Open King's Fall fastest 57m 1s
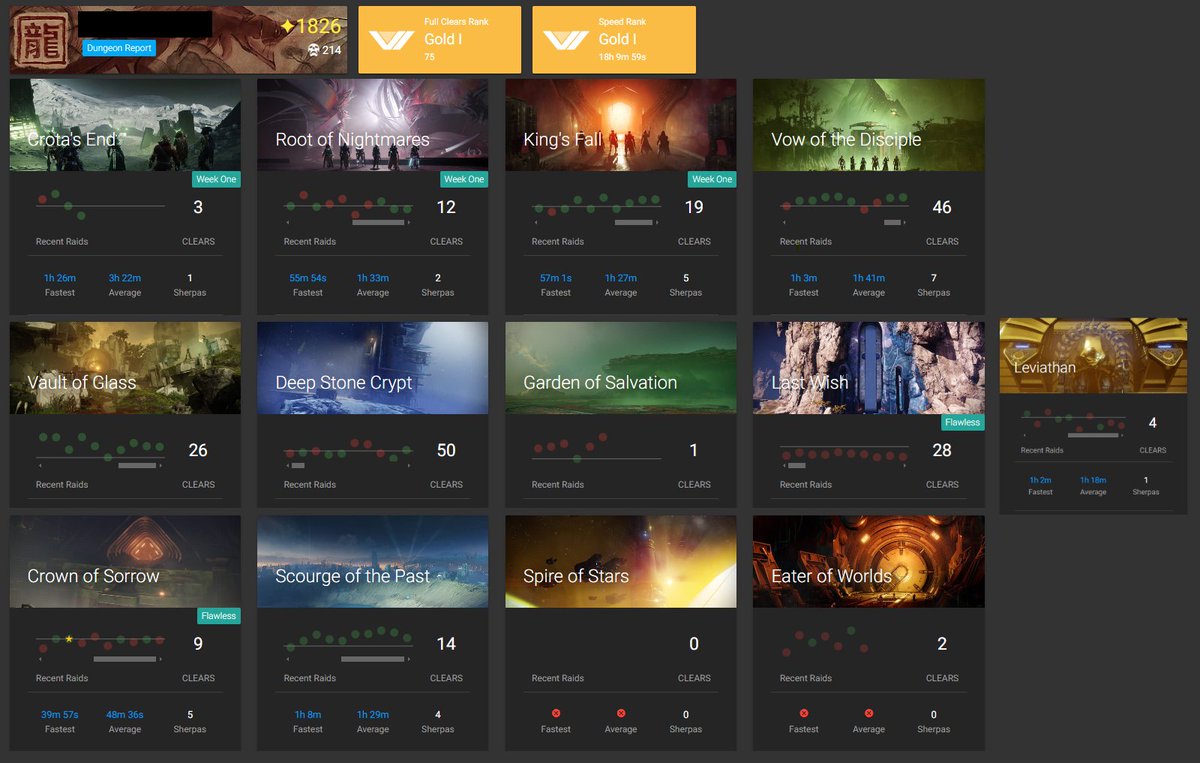1200x763 pixels. (556, 278)
